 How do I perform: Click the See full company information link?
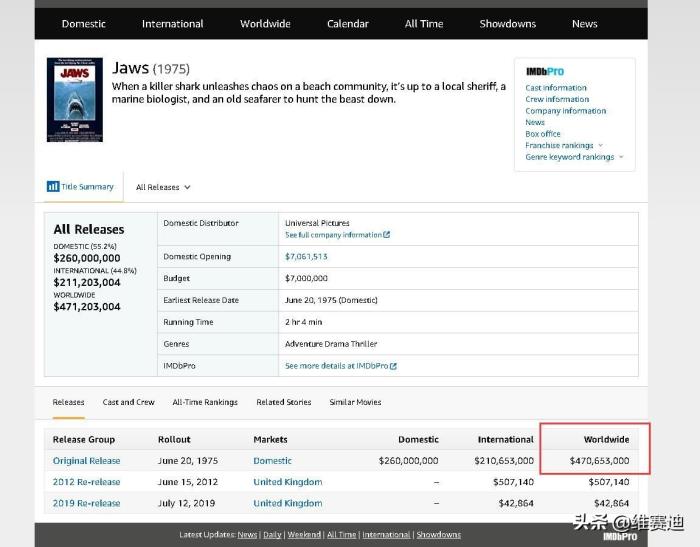tap(337, 235)
